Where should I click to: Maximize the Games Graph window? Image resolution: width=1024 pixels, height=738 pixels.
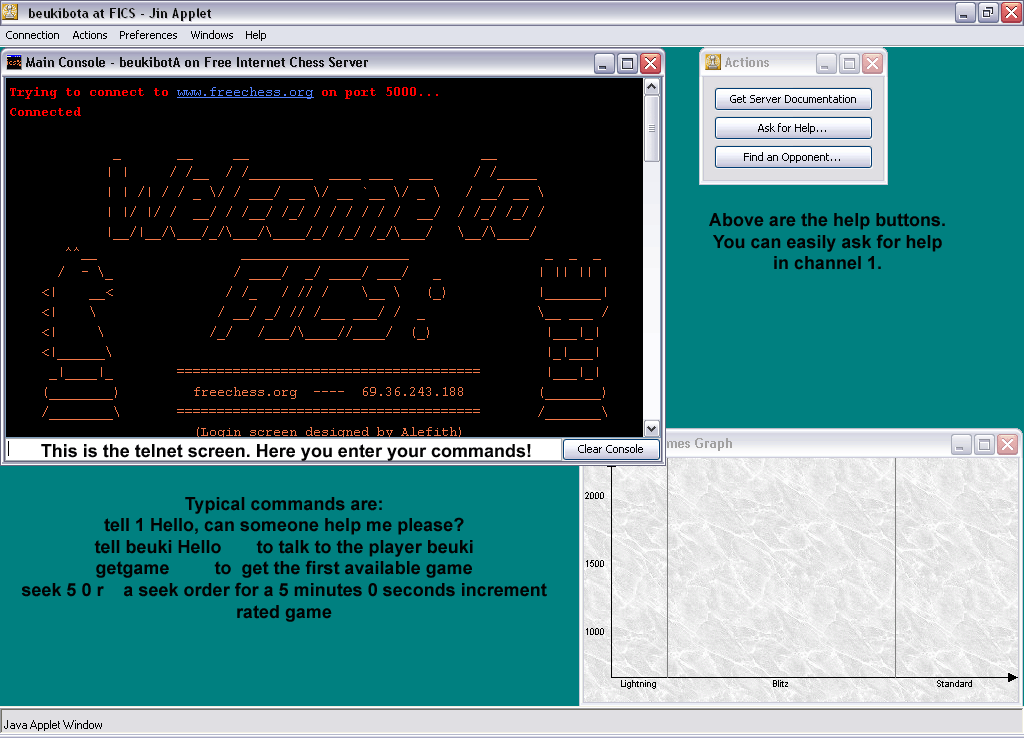(984, 445)
